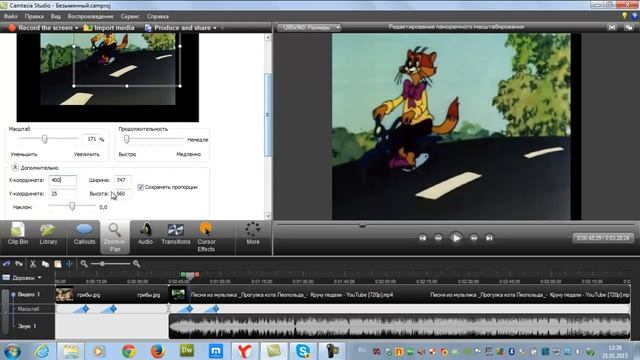Screen dimensions: 640x360
Task: Click the full screen preview icon
Action: (612, 27)
